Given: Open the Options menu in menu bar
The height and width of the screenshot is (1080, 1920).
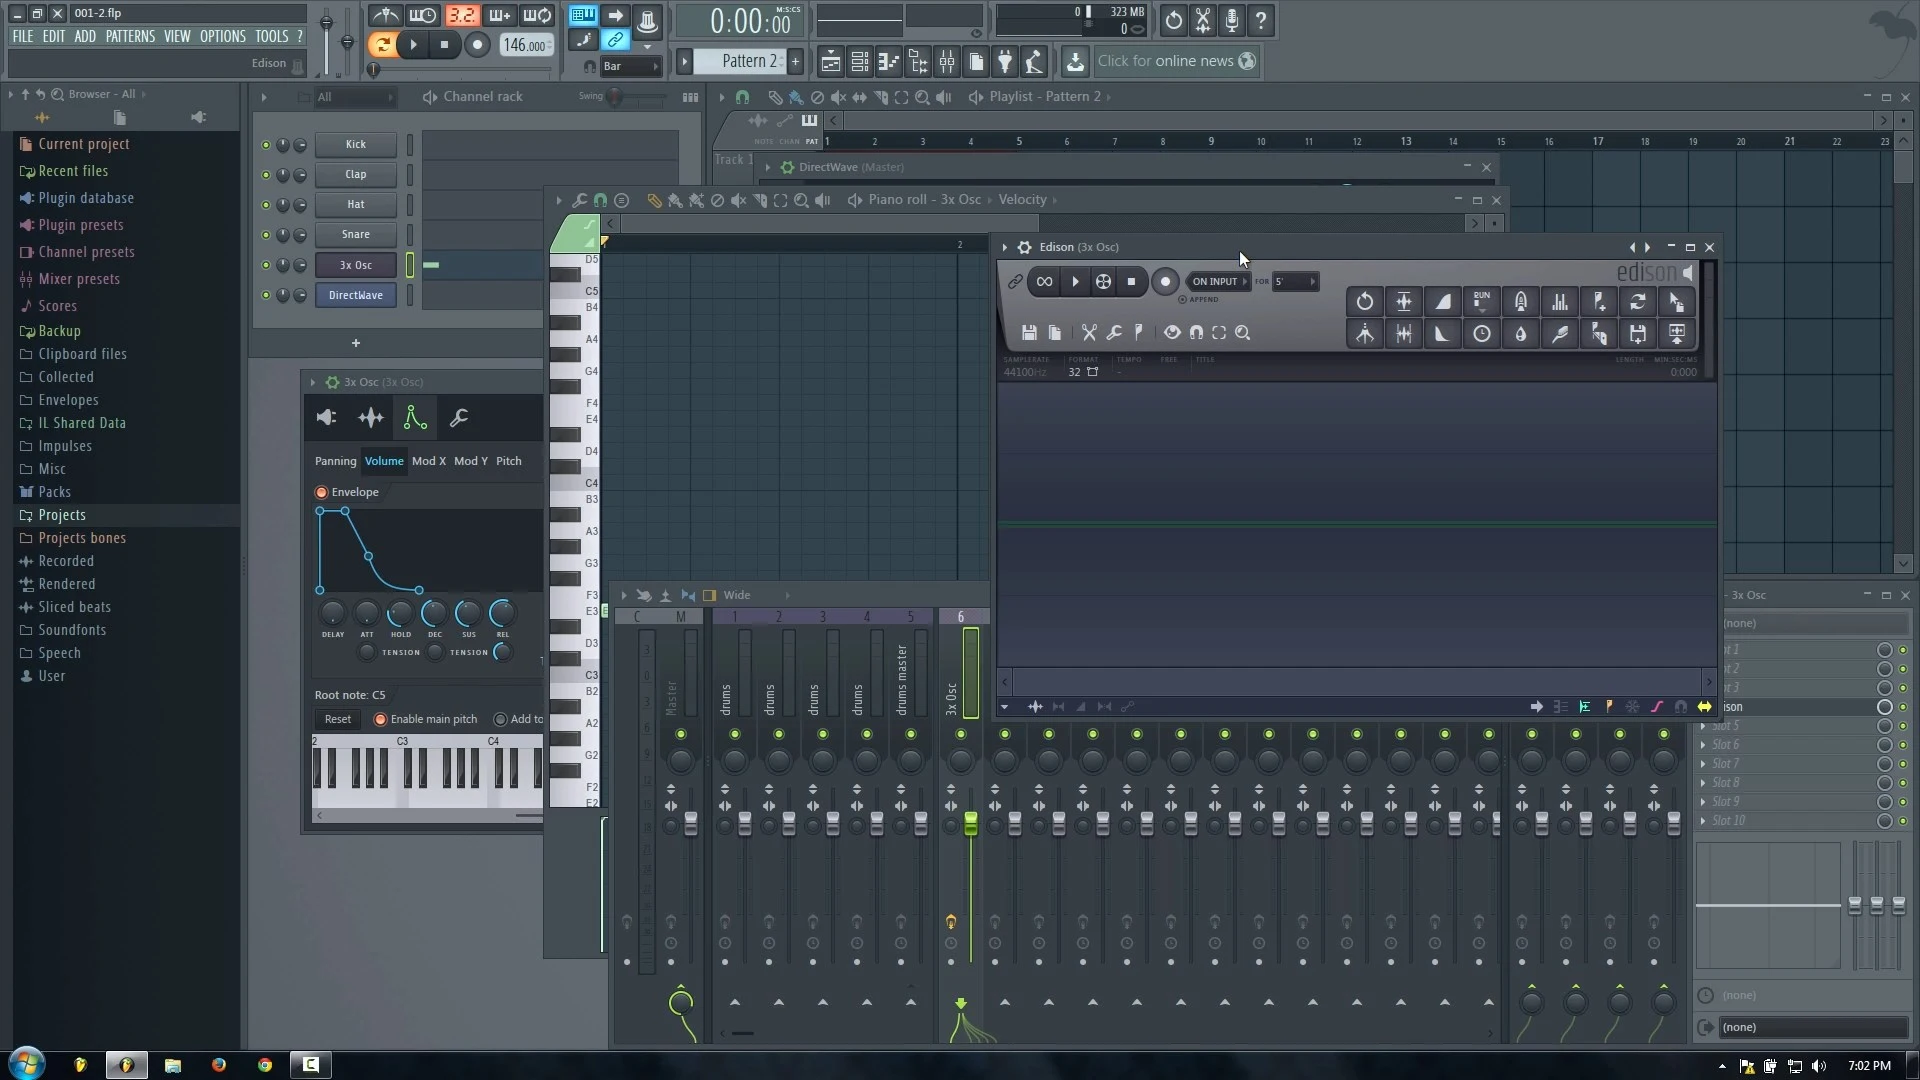Looking at the screenshot, I should coord(222,36).
